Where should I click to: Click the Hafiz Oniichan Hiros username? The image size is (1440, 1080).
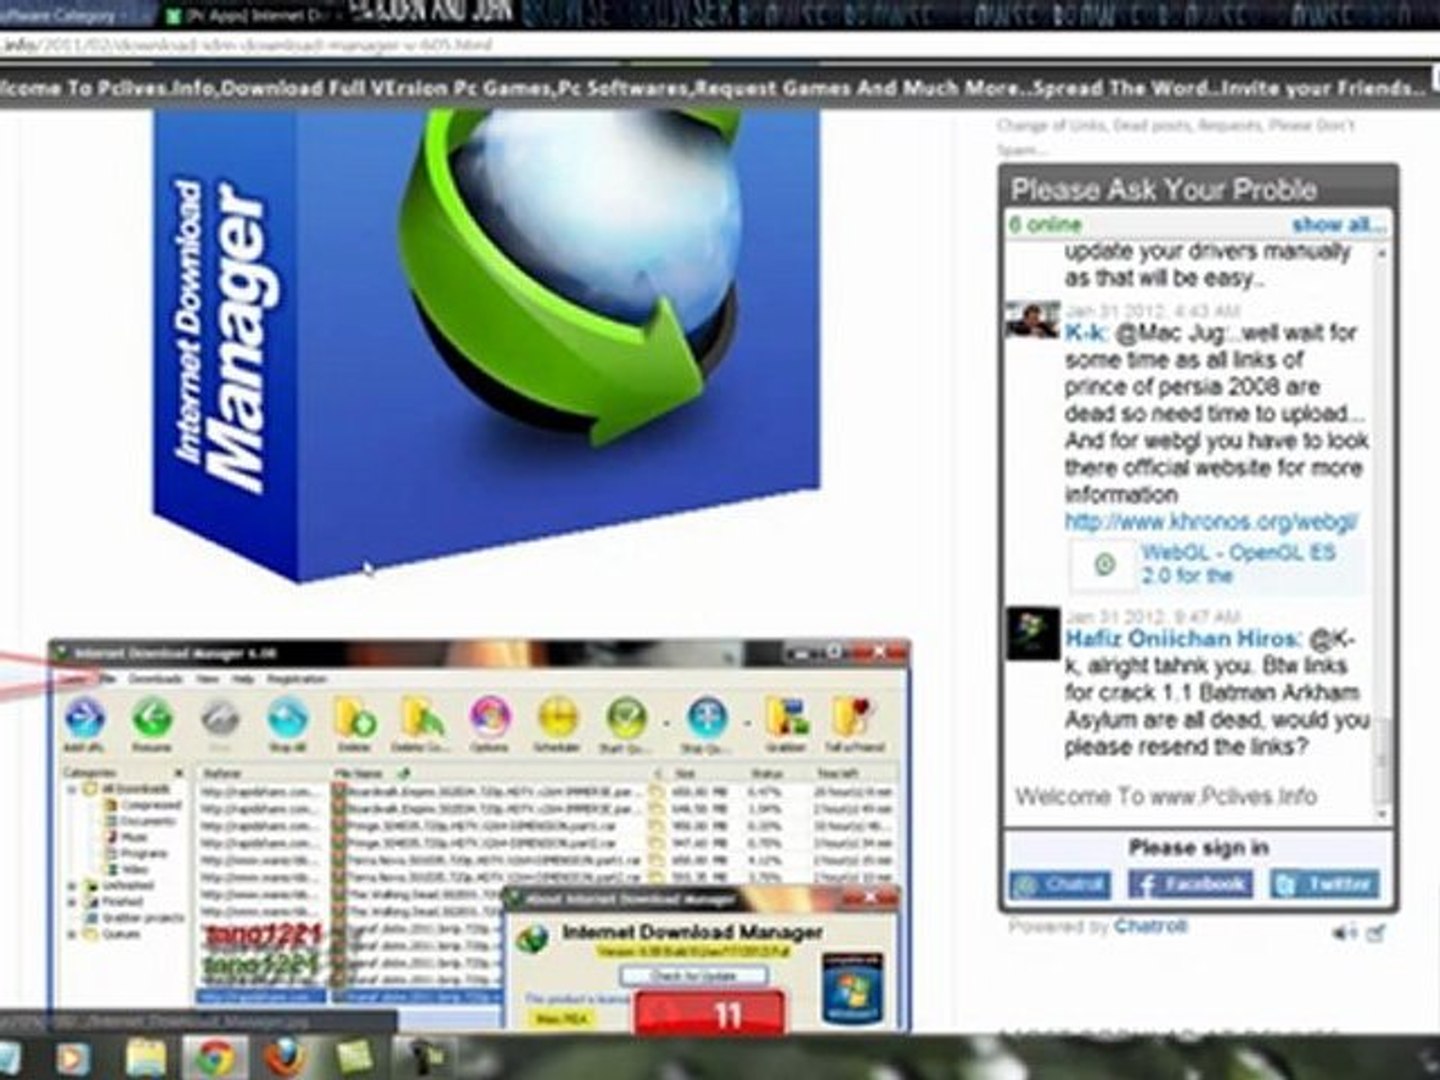tap(1183, 638)
